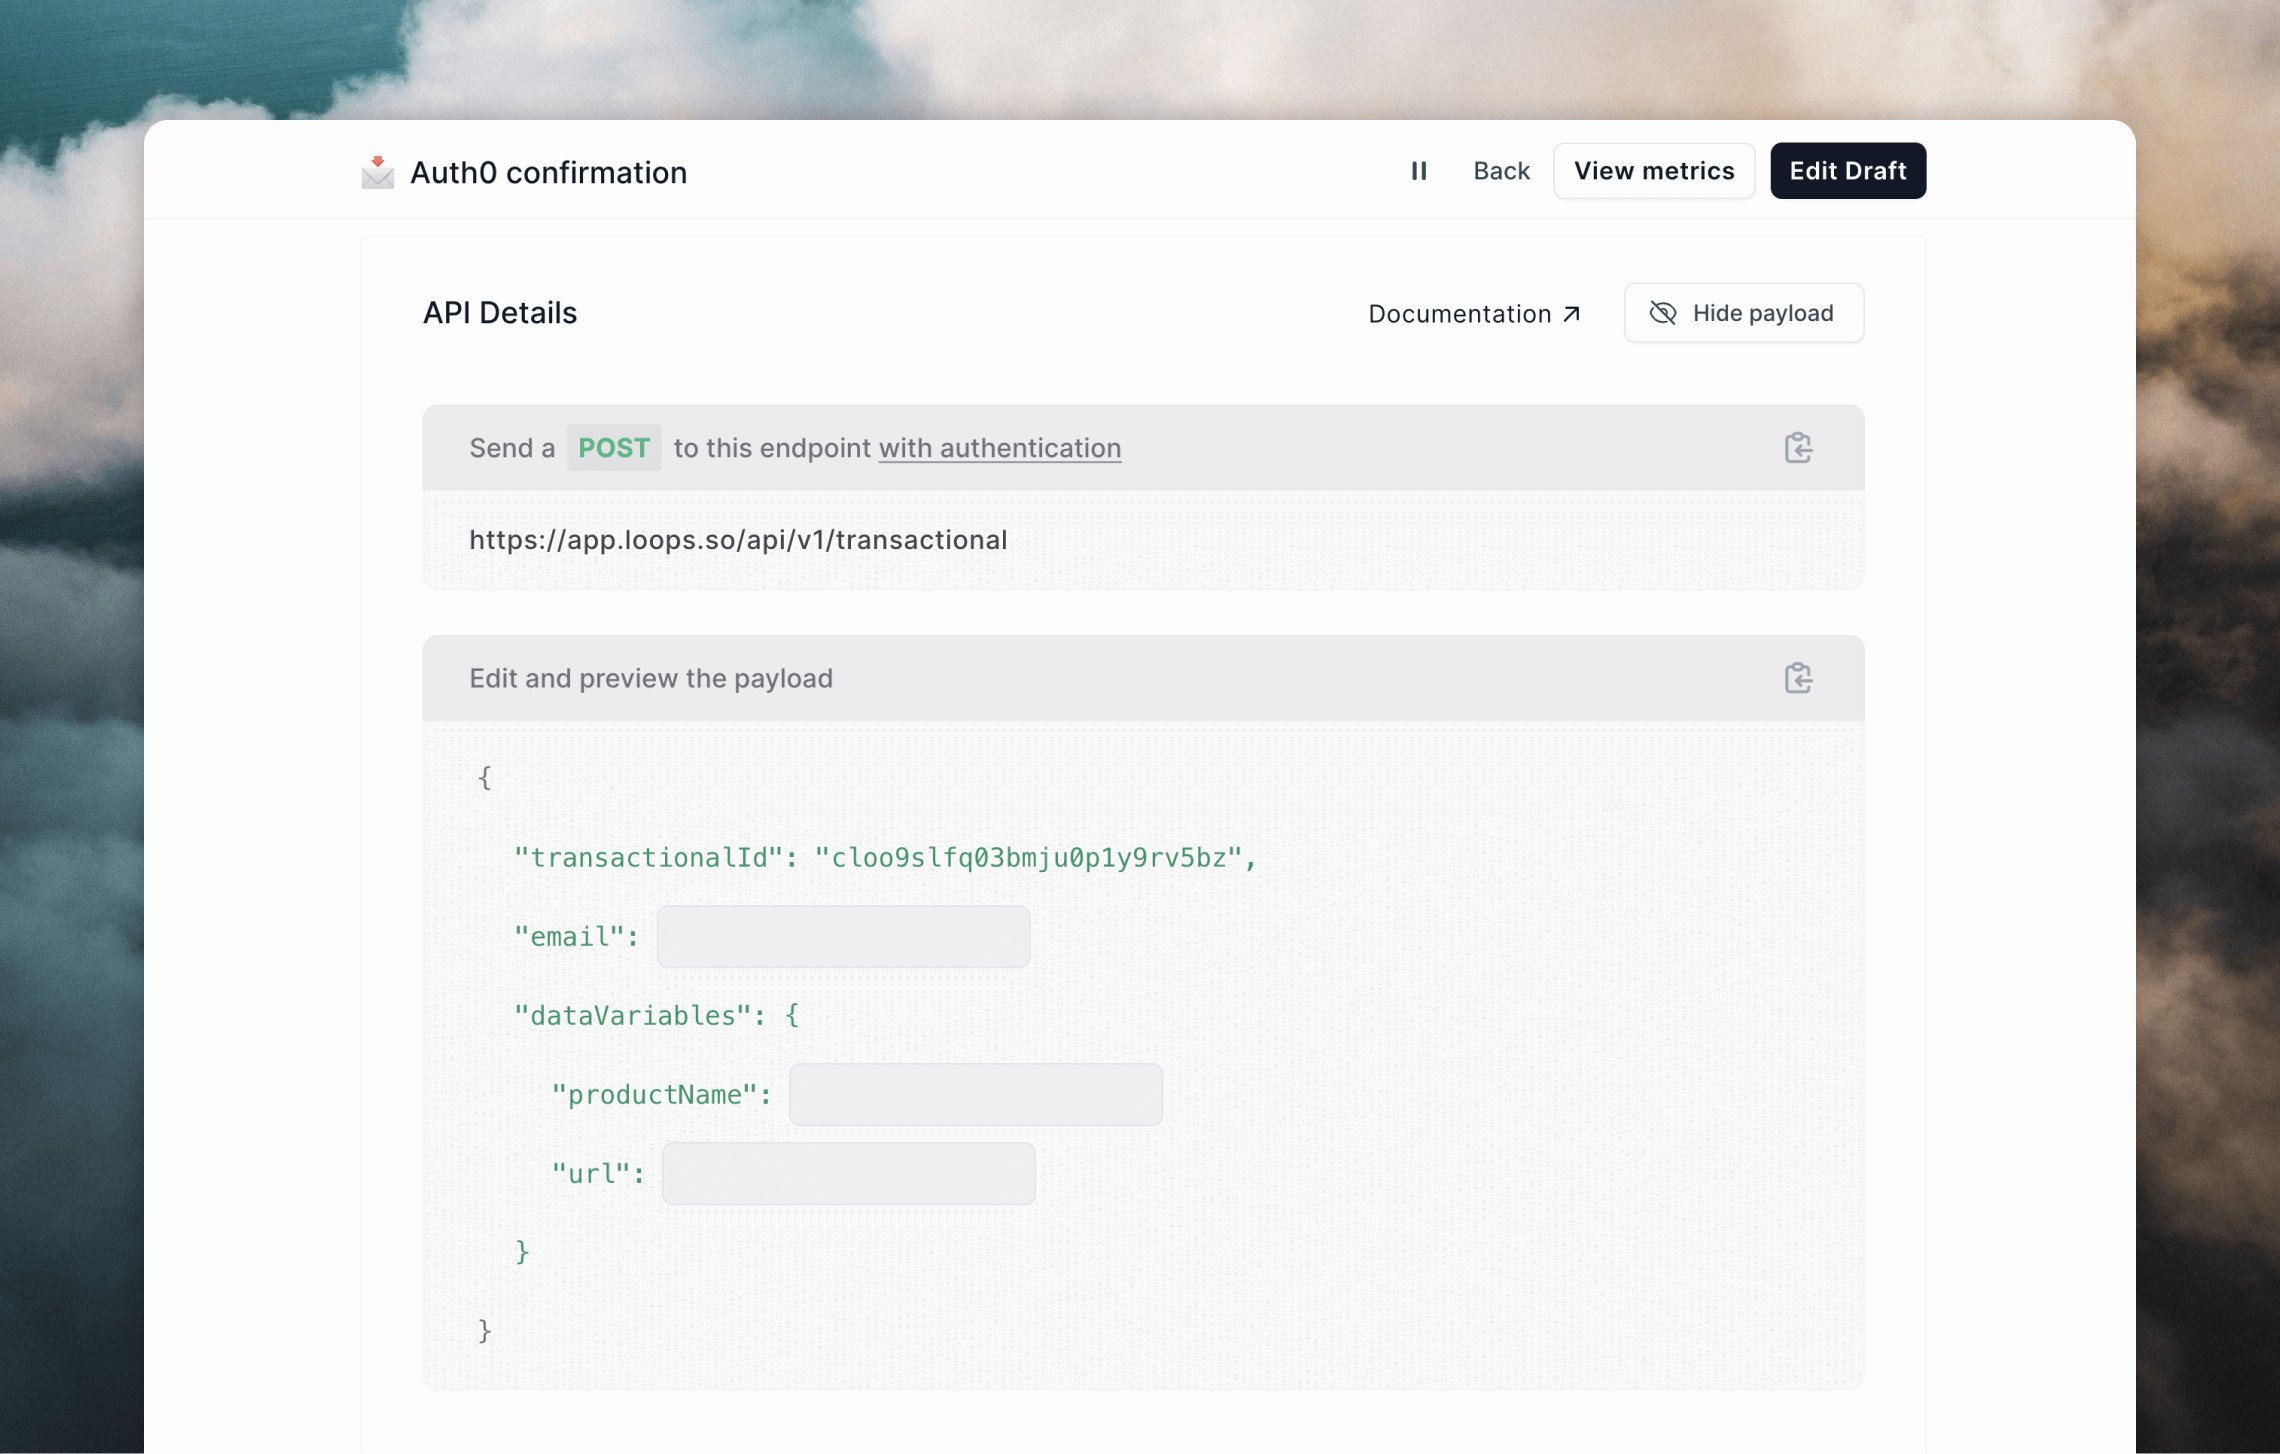The width and height of the screenshot is (2280, 1454).
Task: Click the POST method badge
Action: pyautogui.click(x=614, y=448)
